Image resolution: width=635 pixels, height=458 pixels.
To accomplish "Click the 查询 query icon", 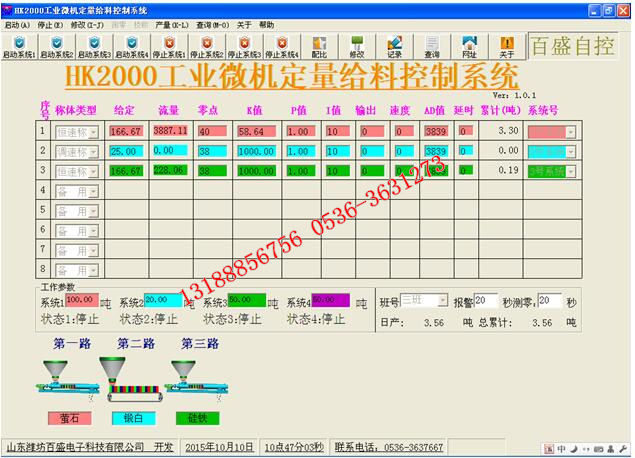I will click(x=432, y=47).
